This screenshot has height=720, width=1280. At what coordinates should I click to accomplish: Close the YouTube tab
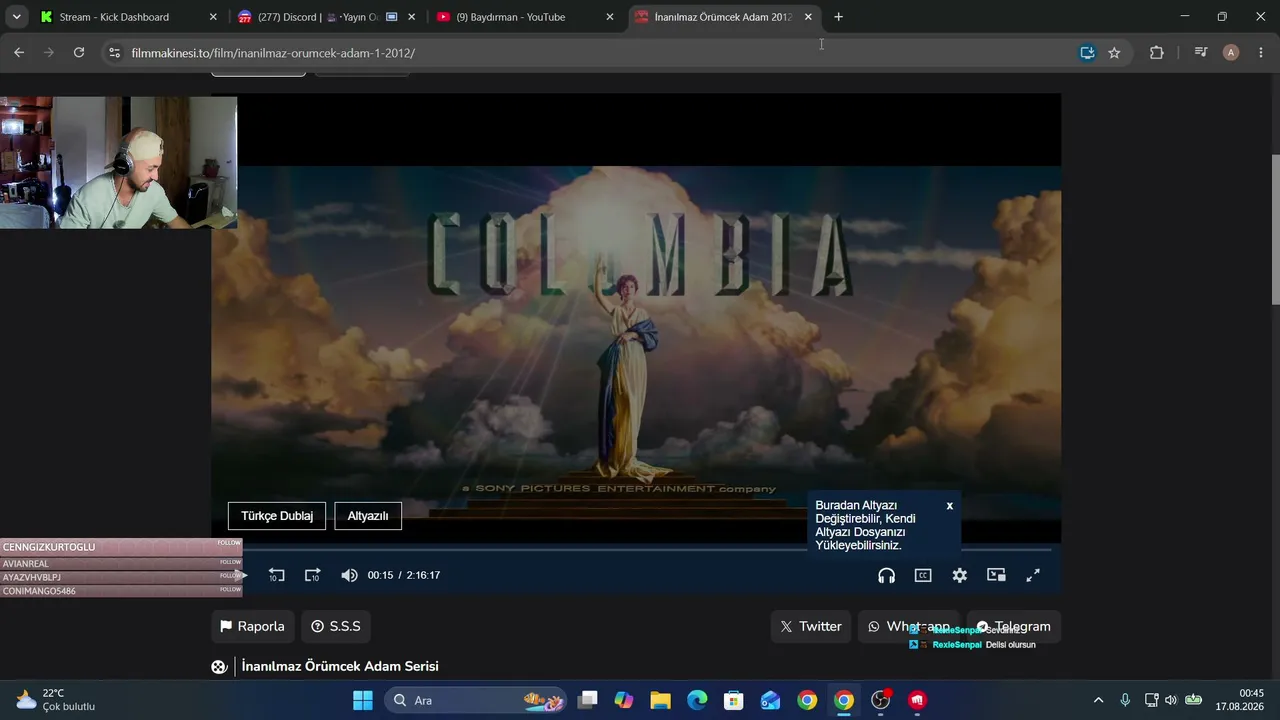click(610, 17)
